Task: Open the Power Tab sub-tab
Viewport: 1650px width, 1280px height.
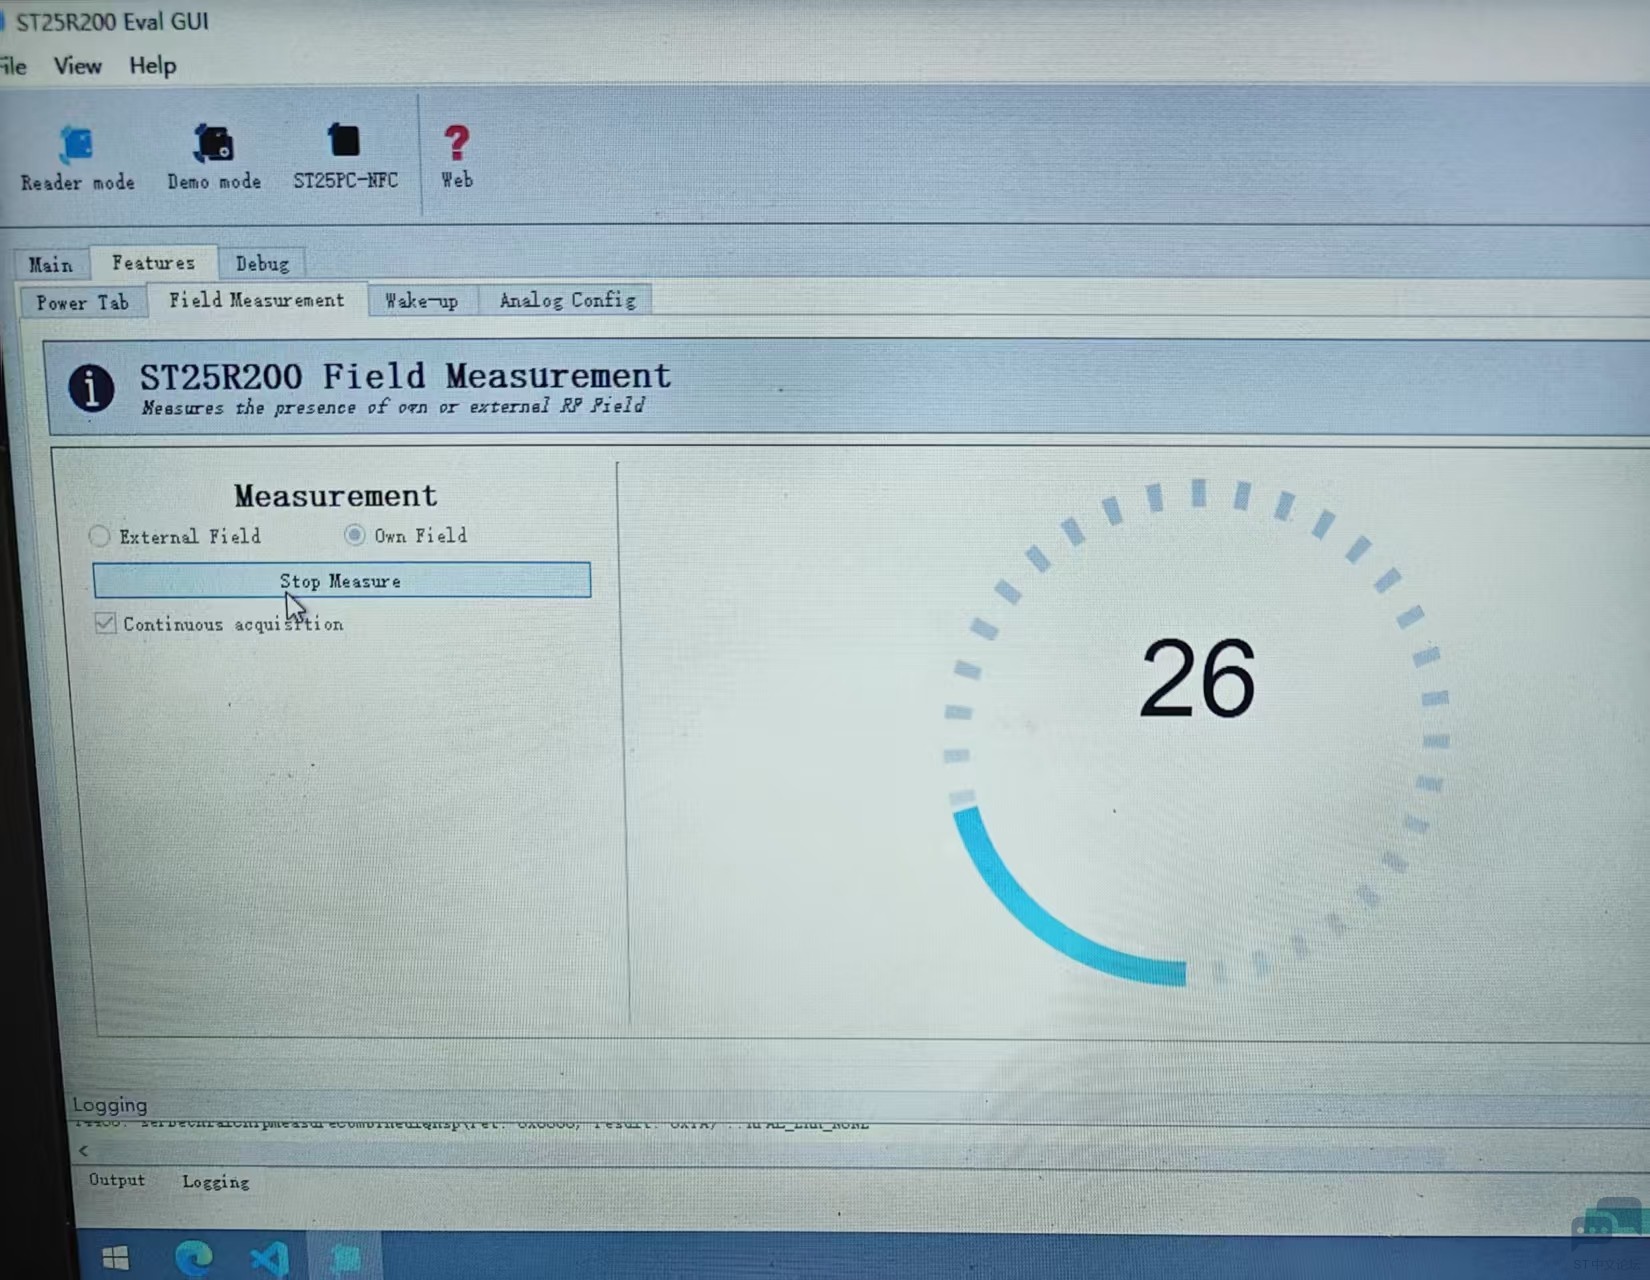Action: 83,302
